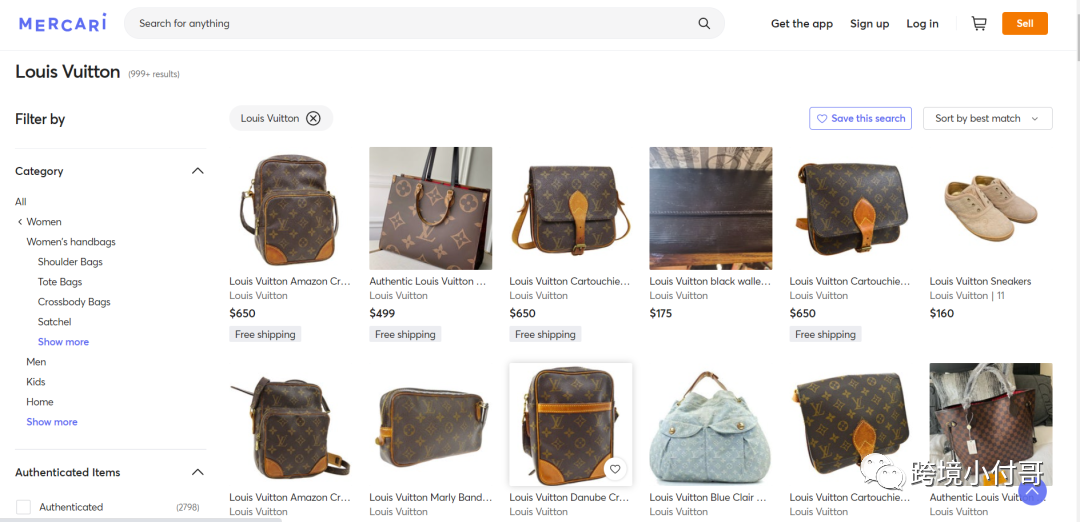Go back using the Women chevron arrow
Viewport: 1080px width, 522px height.
click(x=20, y=222)
